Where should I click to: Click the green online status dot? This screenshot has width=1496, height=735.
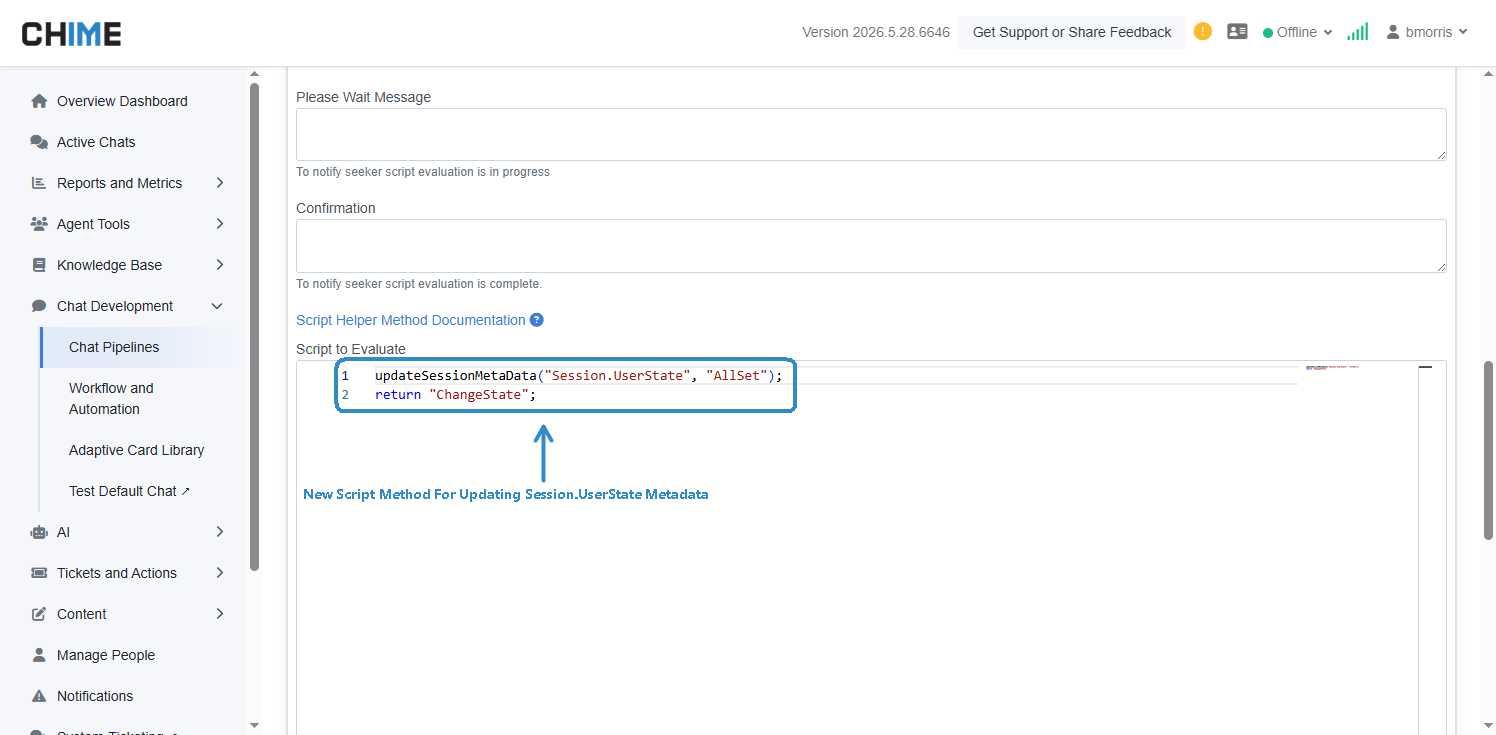tap(1268, 32)
